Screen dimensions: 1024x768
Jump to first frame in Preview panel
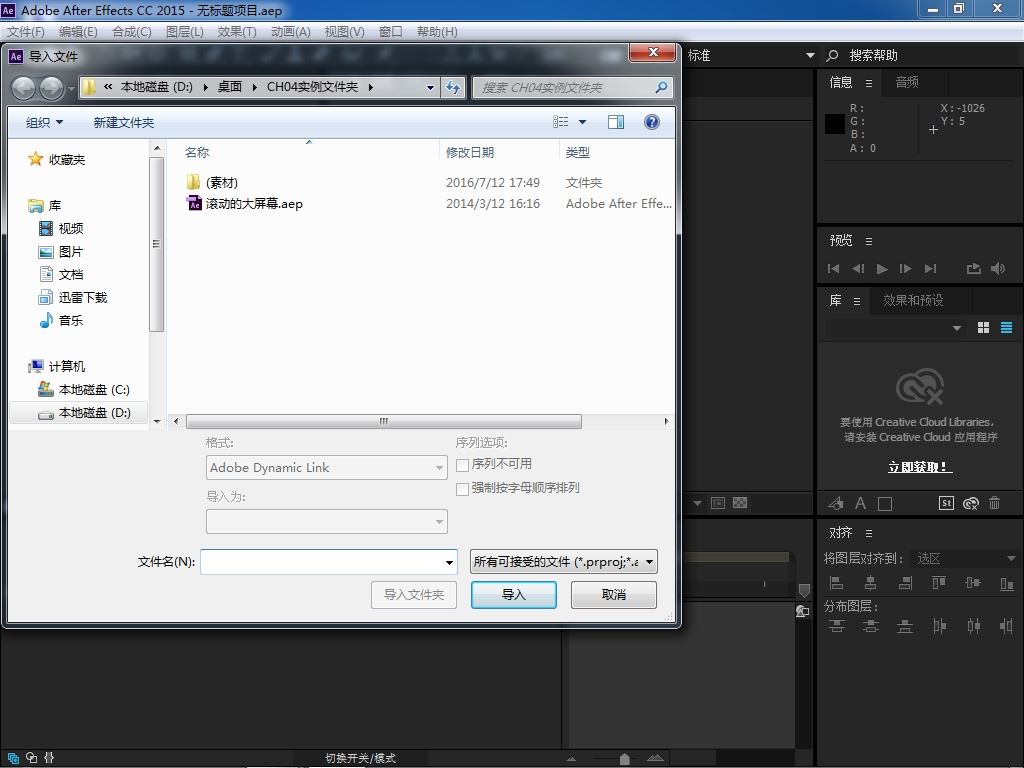click(x=833, y=268)
